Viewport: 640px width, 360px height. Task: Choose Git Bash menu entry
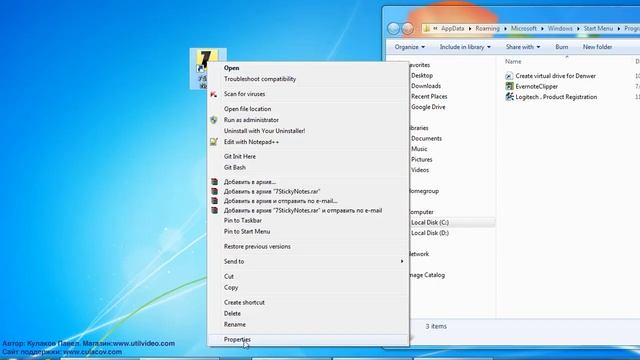(234, 167)
